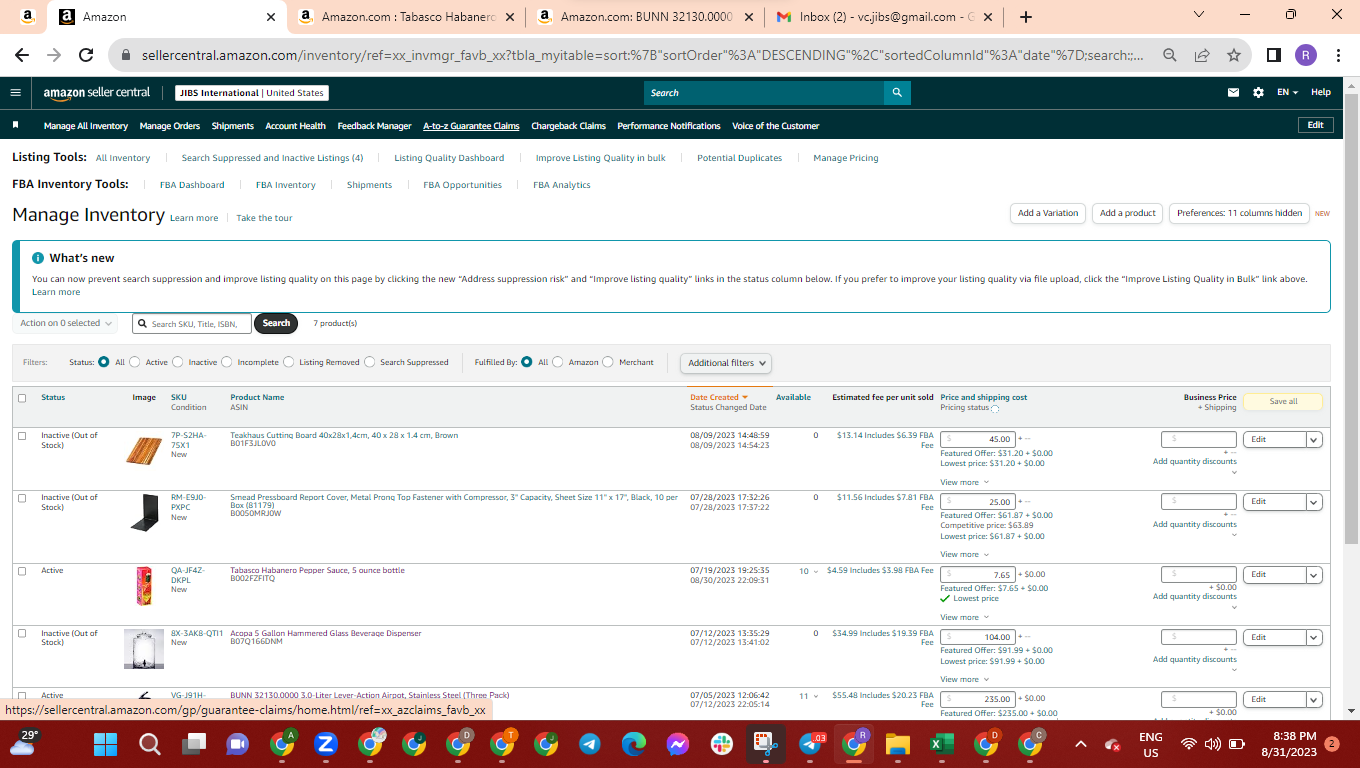The image size is (1360, 768).
Task: Open Excel from the taskbar
Action: (x=942, y=744)
